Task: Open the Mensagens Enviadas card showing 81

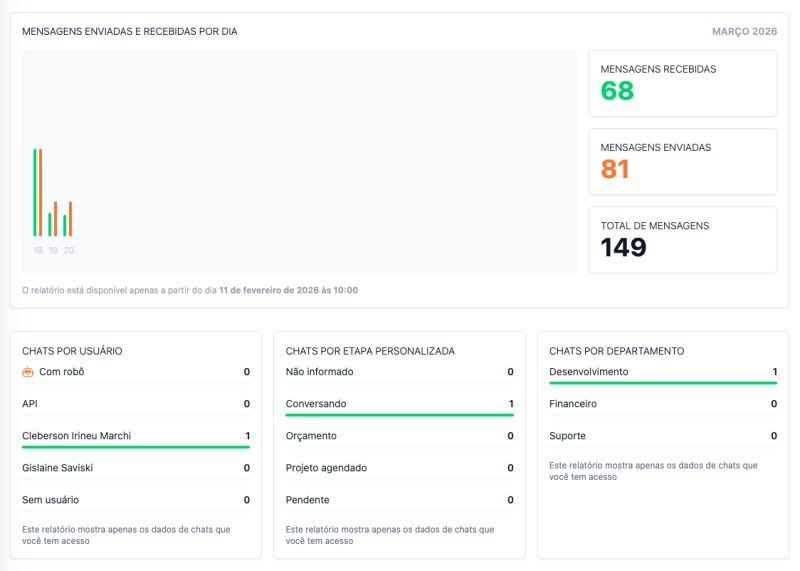Action: pyautogui.click(x=682, y=162)
